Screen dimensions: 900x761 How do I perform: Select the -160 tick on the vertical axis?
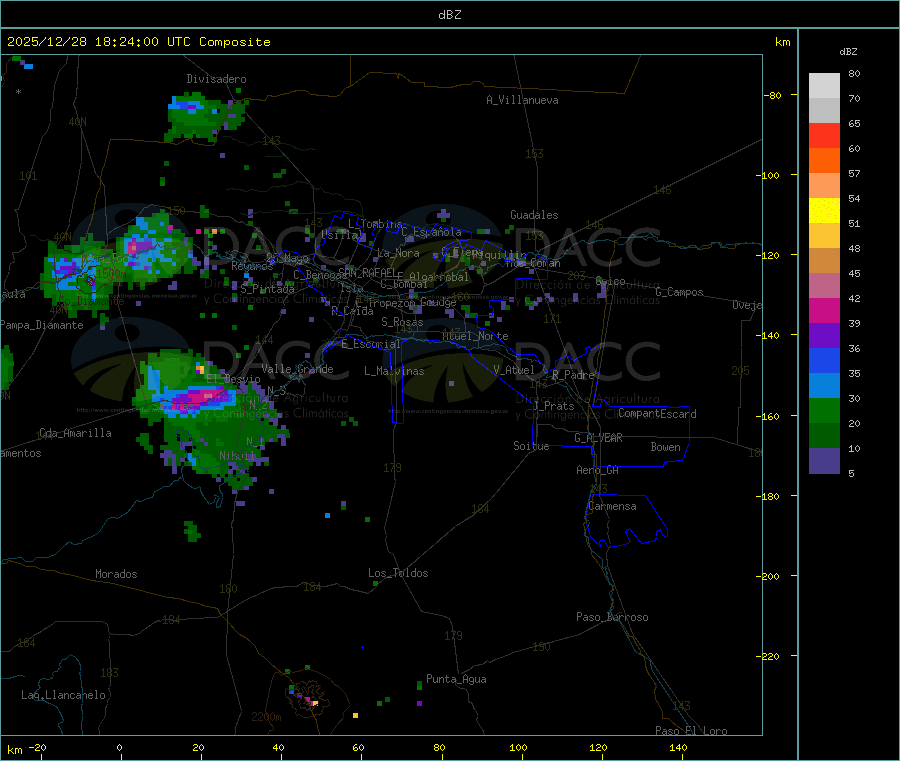(x=770, y=416)
